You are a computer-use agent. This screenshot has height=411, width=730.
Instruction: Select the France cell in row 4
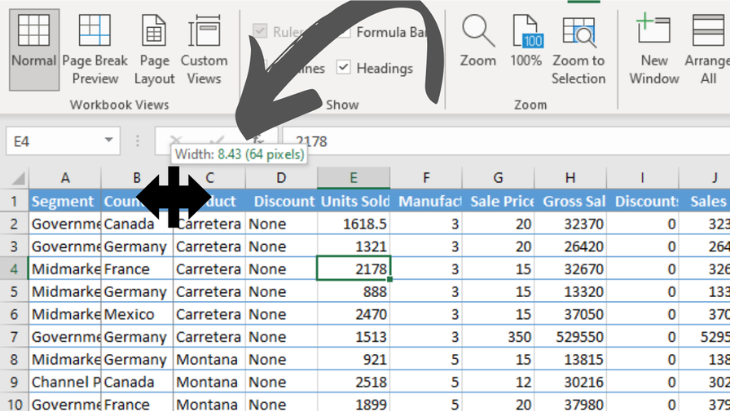(x=137, y=269)
